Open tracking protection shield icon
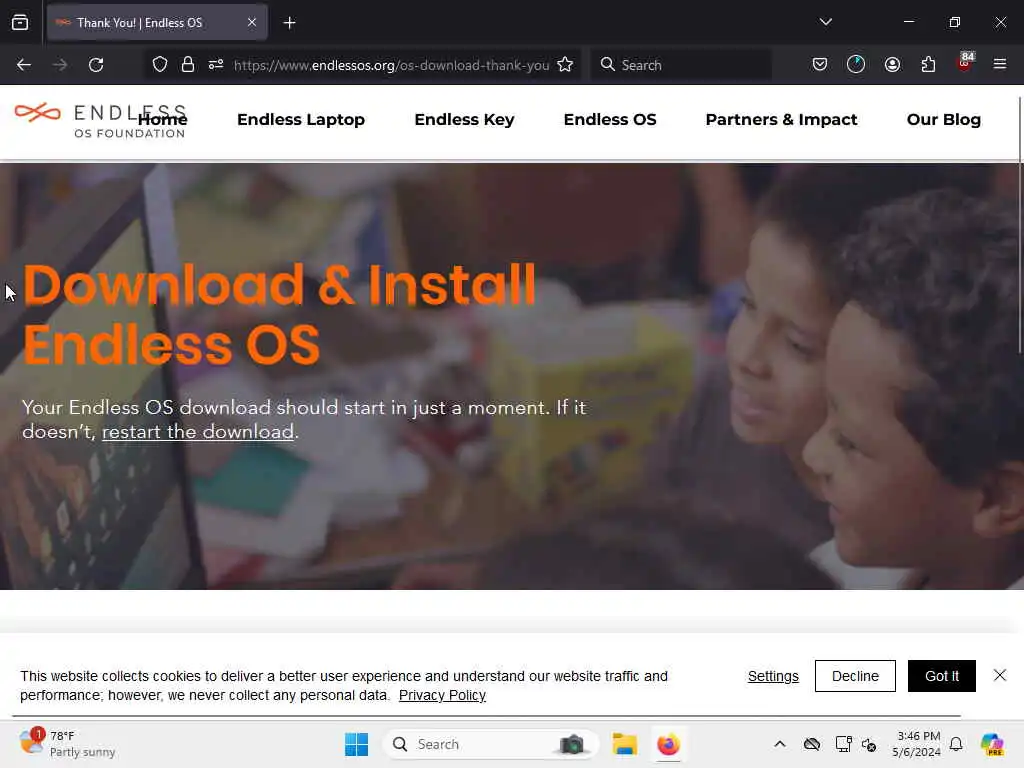Viewport: 1024px width, 768px height. tap(159, 64)
